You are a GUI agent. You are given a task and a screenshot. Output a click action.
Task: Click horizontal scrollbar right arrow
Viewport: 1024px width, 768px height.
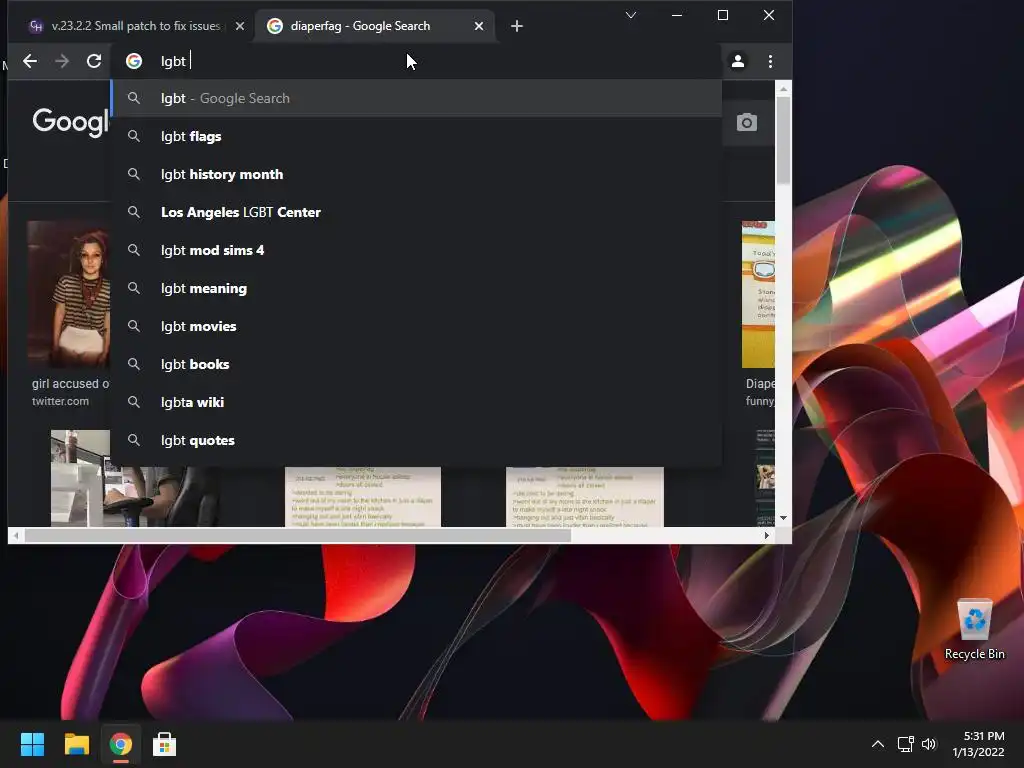(767, 536)
